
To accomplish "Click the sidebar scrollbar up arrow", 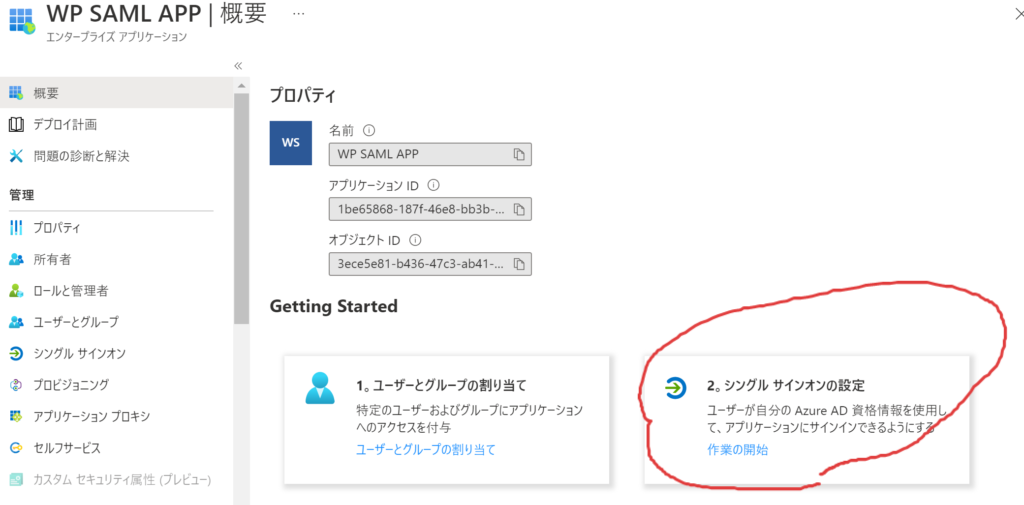I will click(242, 86).
